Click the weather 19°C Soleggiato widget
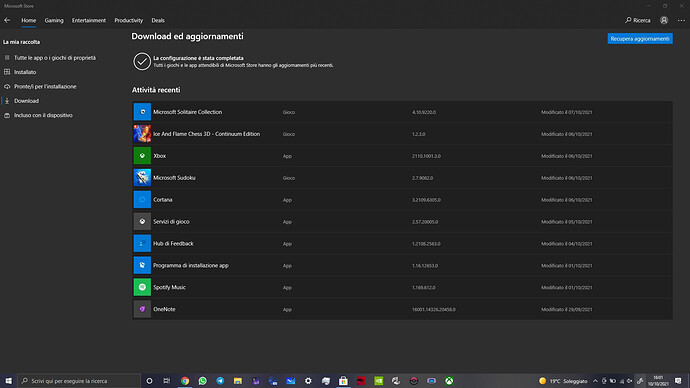 (563, 381)
